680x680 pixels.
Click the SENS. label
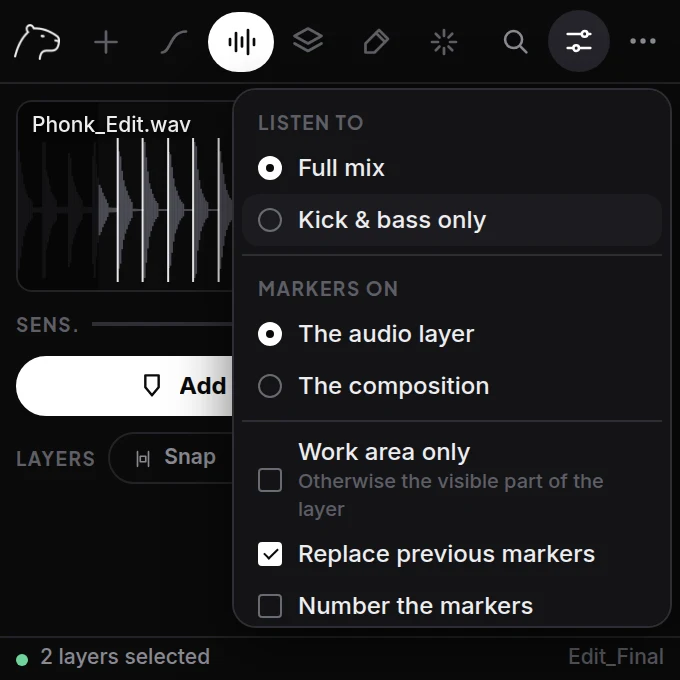[47, 325]
